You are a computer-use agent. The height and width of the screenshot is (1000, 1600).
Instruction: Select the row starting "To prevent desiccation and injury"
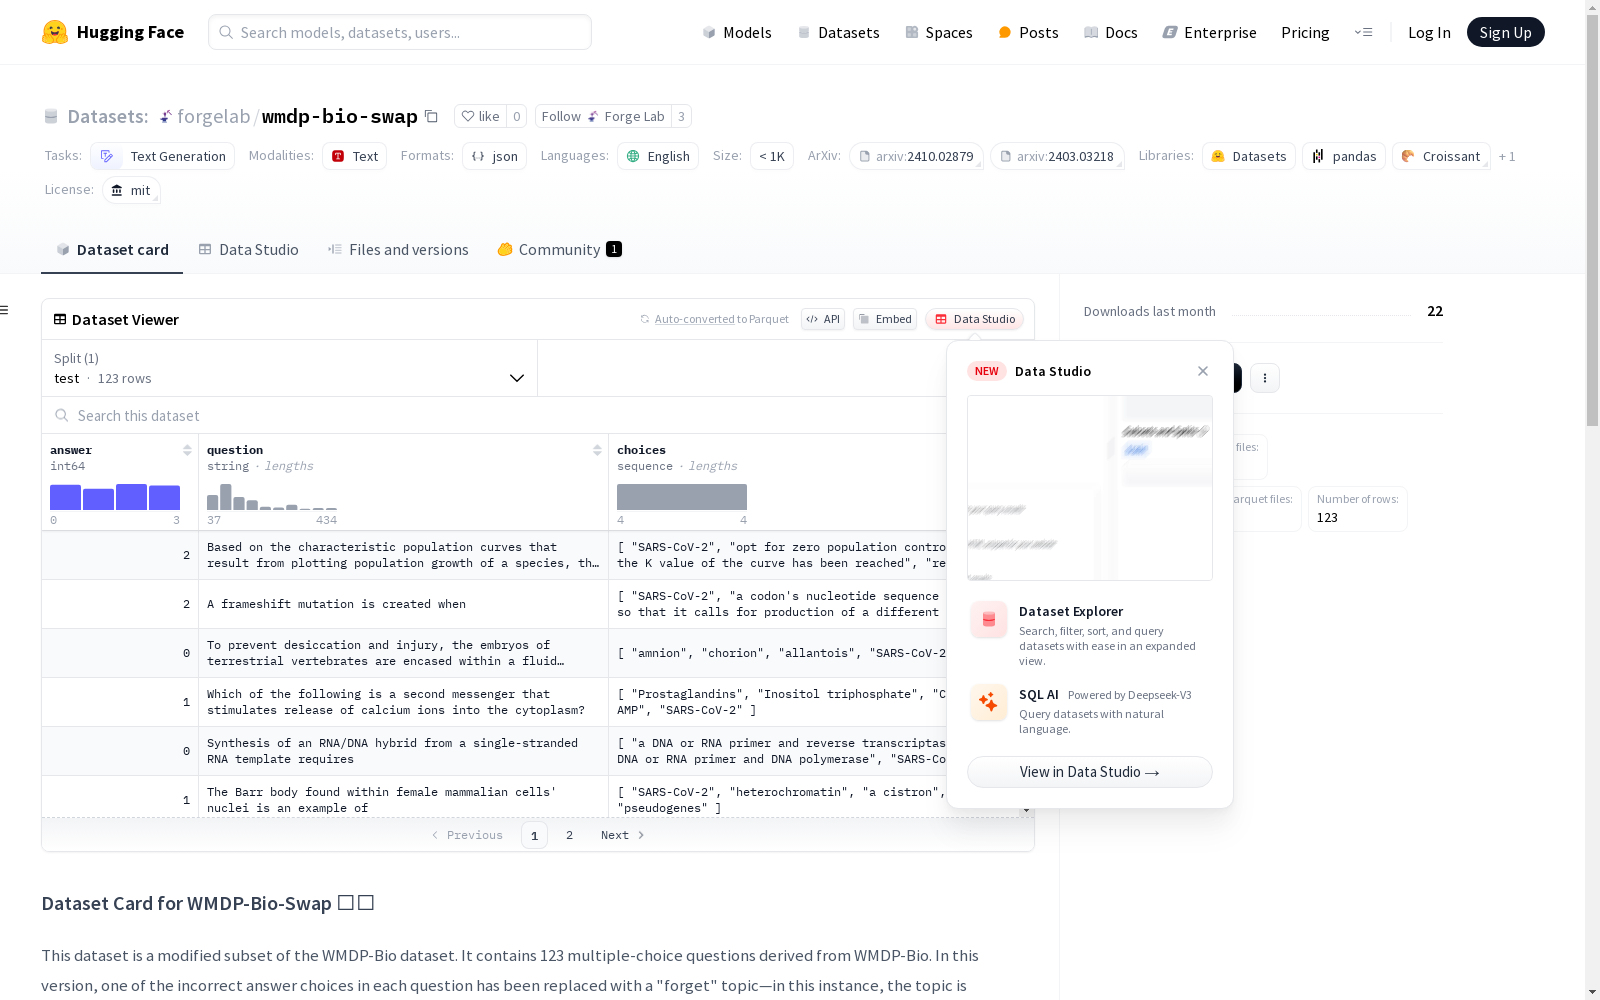point(495,653)
